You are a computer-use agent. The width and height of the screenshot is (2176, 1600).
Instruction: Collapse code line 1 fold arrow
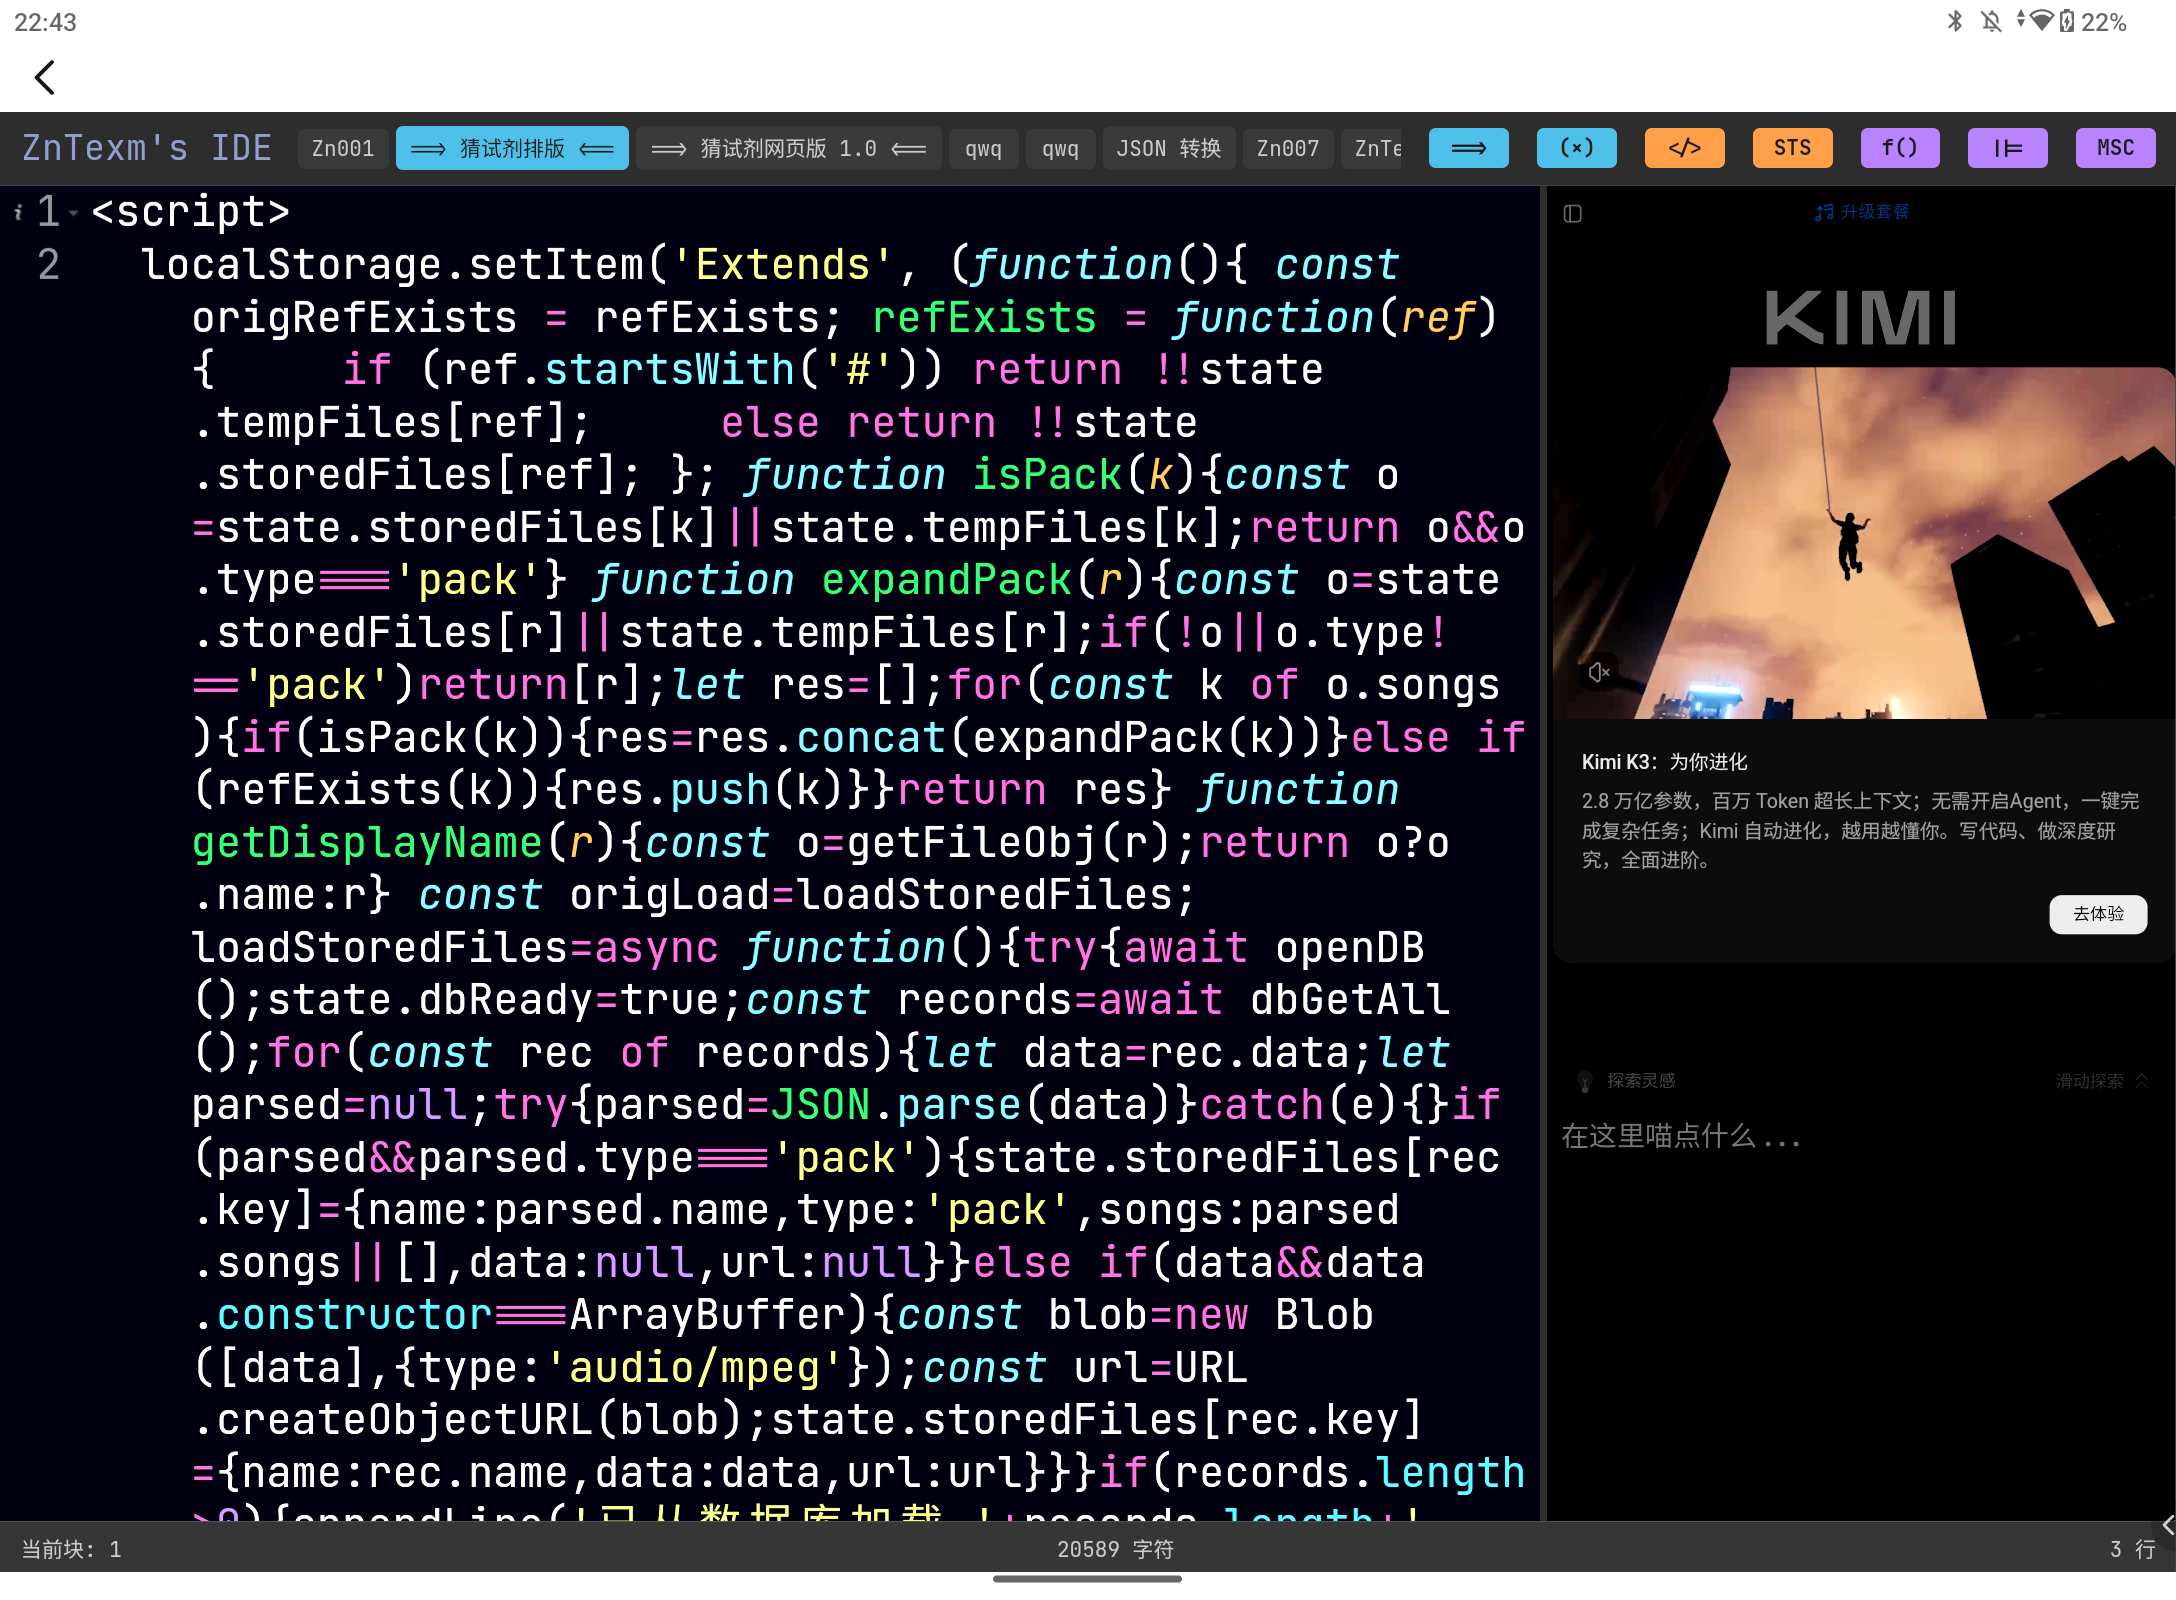point(73,213)
